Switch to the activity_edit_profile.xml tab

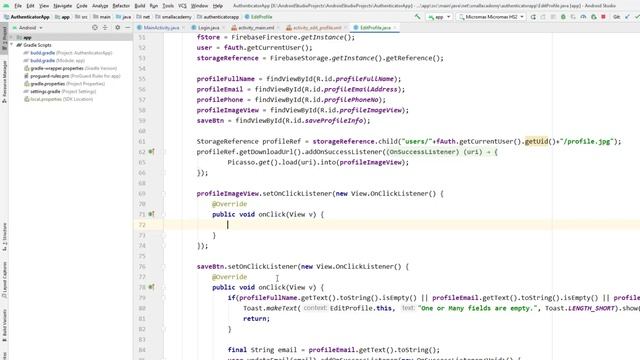click(317, 28)
